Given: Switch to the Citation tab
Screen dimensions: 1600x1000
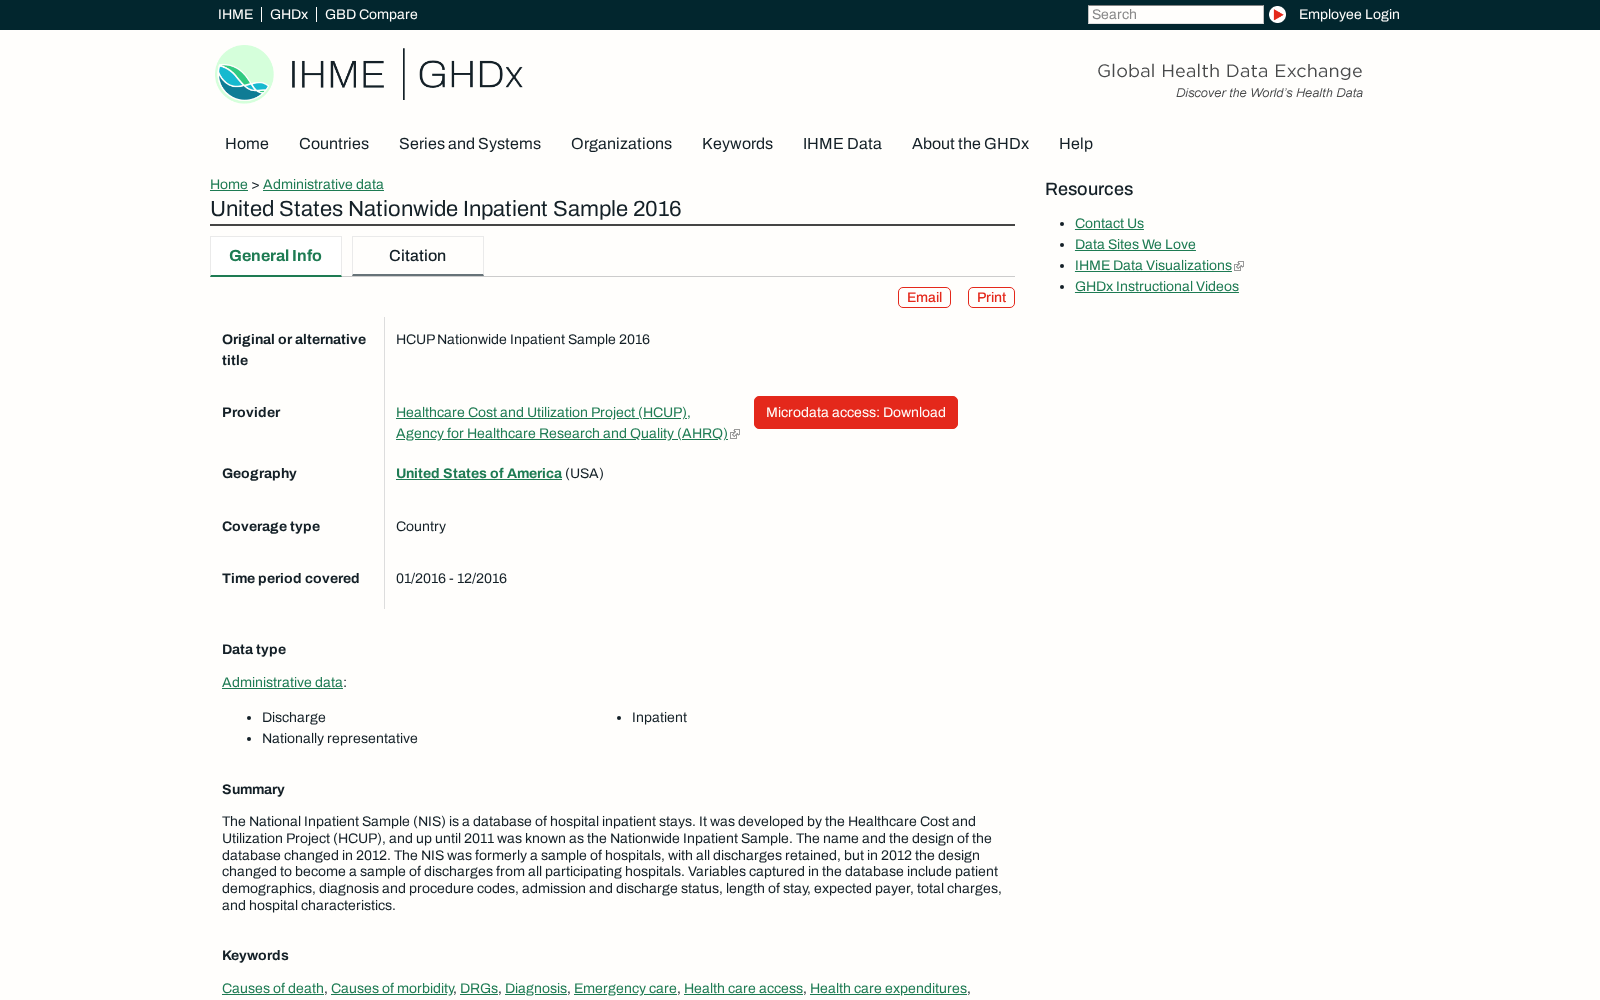Looking at the screenshot, I should coord(418,256).
